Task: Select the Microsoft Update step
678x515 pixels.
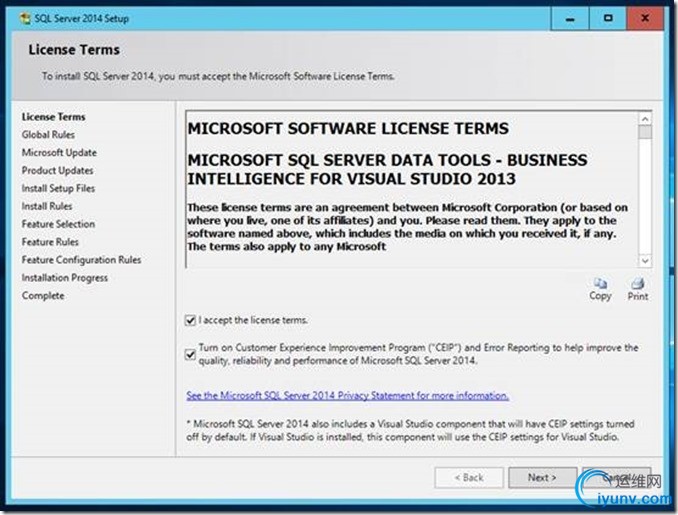Action: (x=59, y=153)
